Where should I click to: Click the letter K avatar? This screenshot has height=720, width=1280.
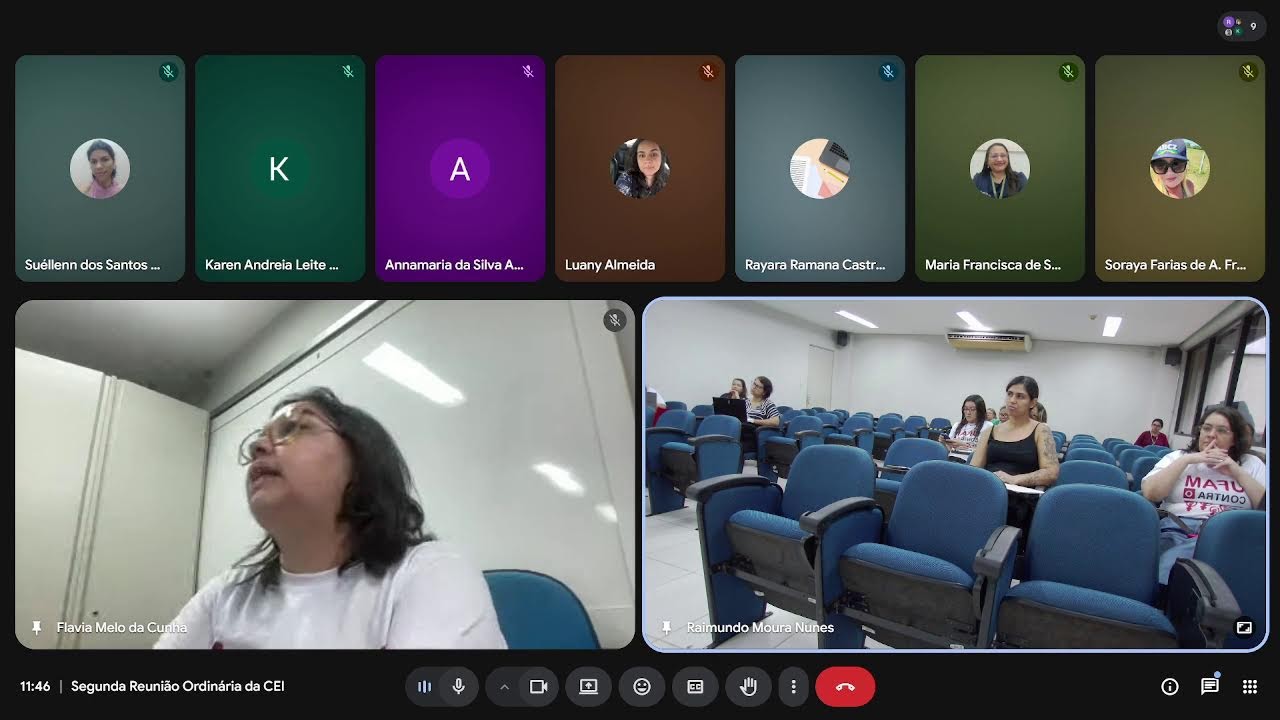point(280,168)
